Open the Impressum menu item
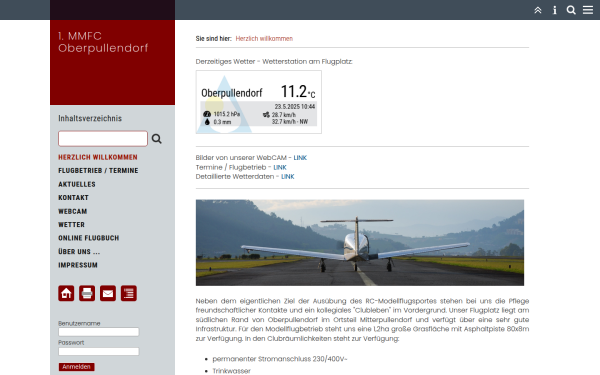This screenshot has width=600, height=375. (78, 265)
